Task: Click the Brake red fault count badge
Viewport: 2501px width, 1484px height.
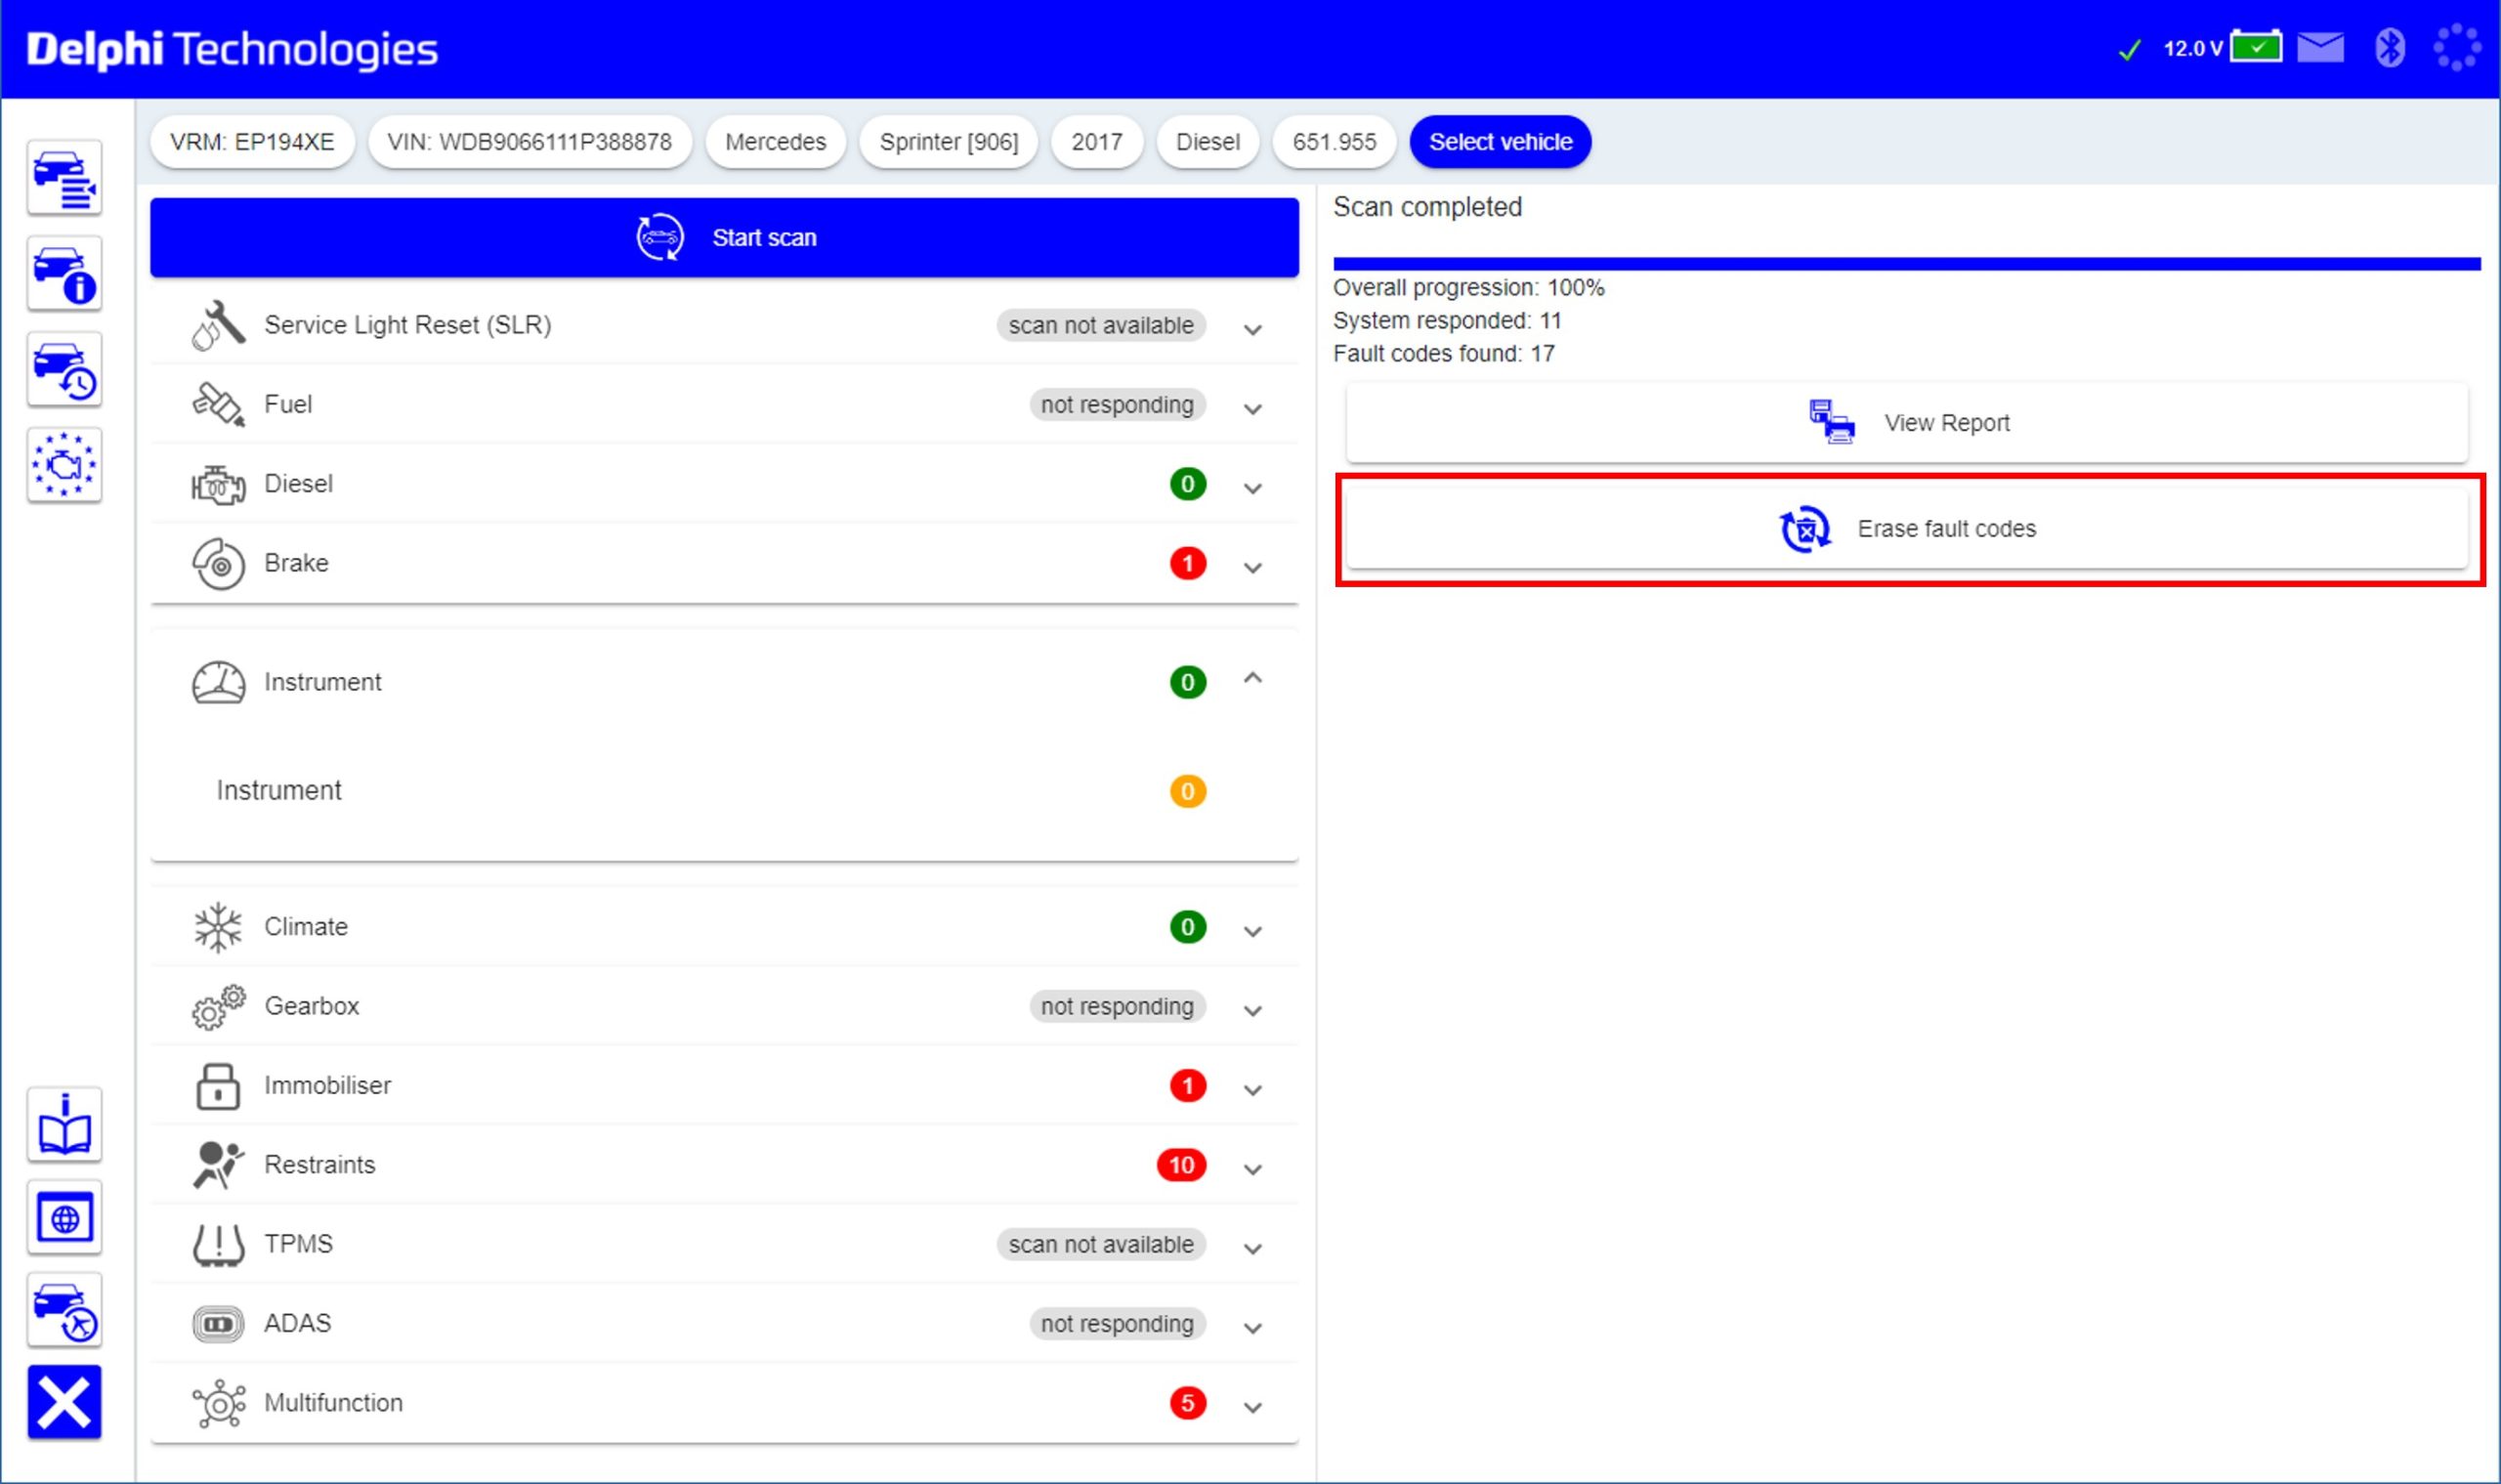Action: (x=1187, y=564)
